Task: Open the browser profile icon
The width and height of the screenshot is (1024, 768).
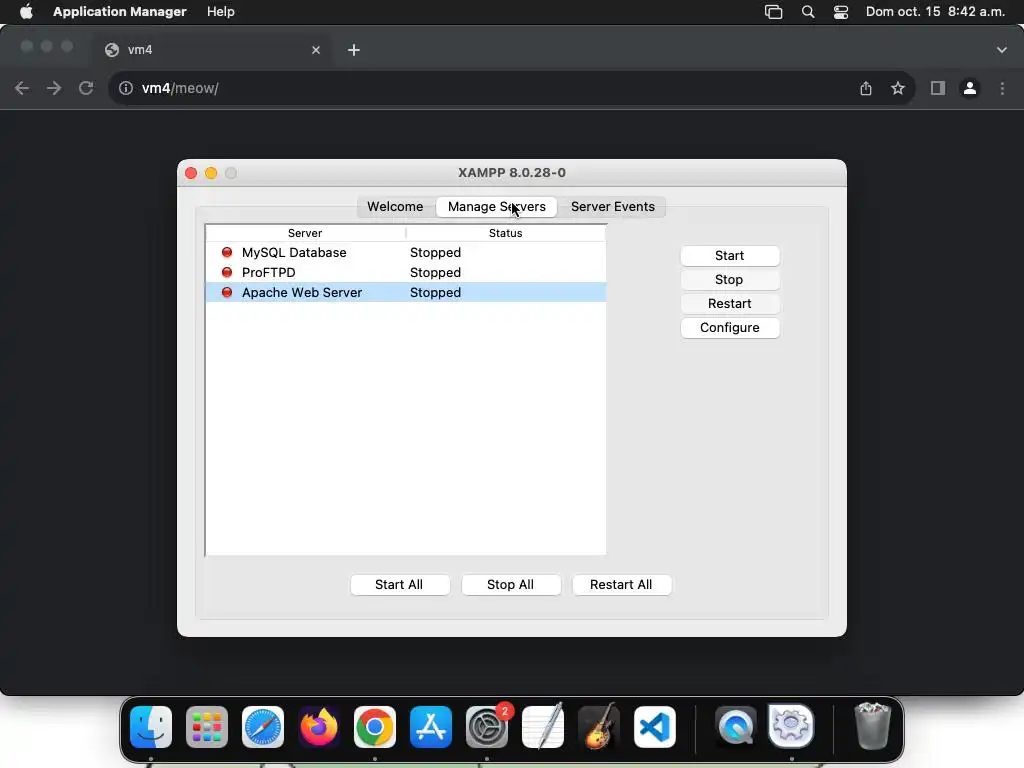Action: (970, 88)
